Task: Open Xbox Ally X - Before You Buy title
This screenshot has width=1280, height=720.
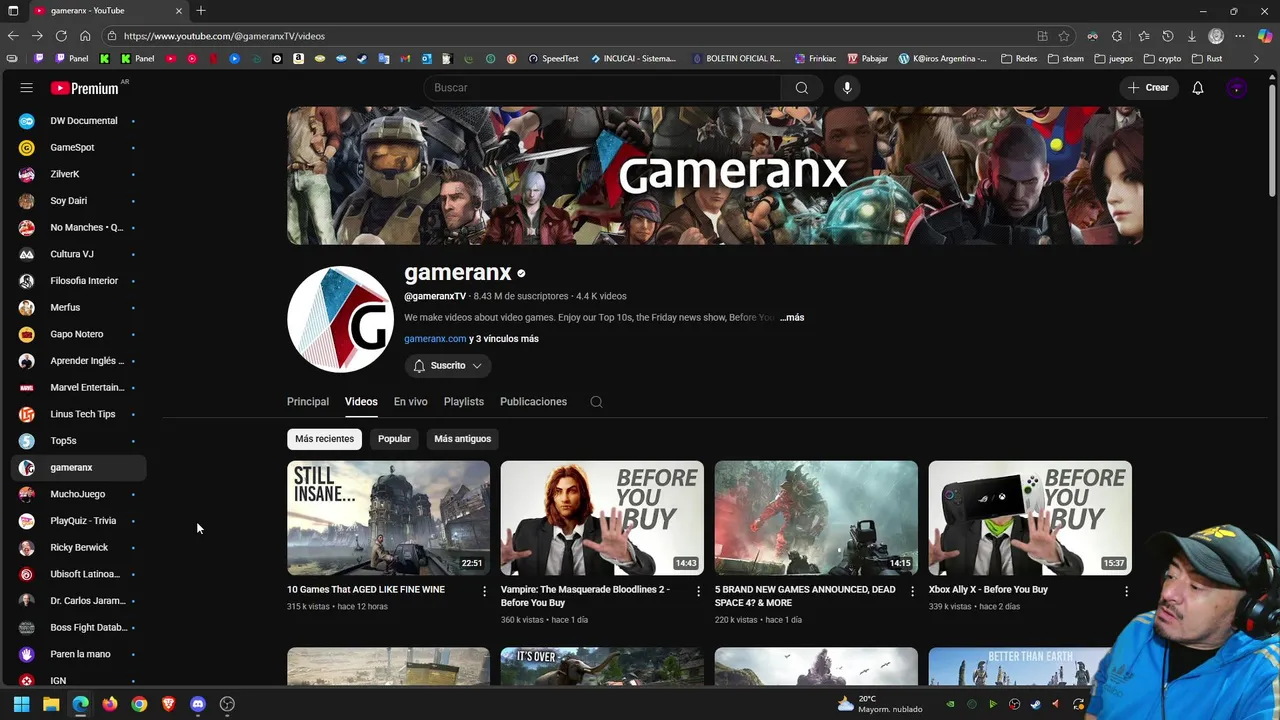Action: tap(988, 590)
